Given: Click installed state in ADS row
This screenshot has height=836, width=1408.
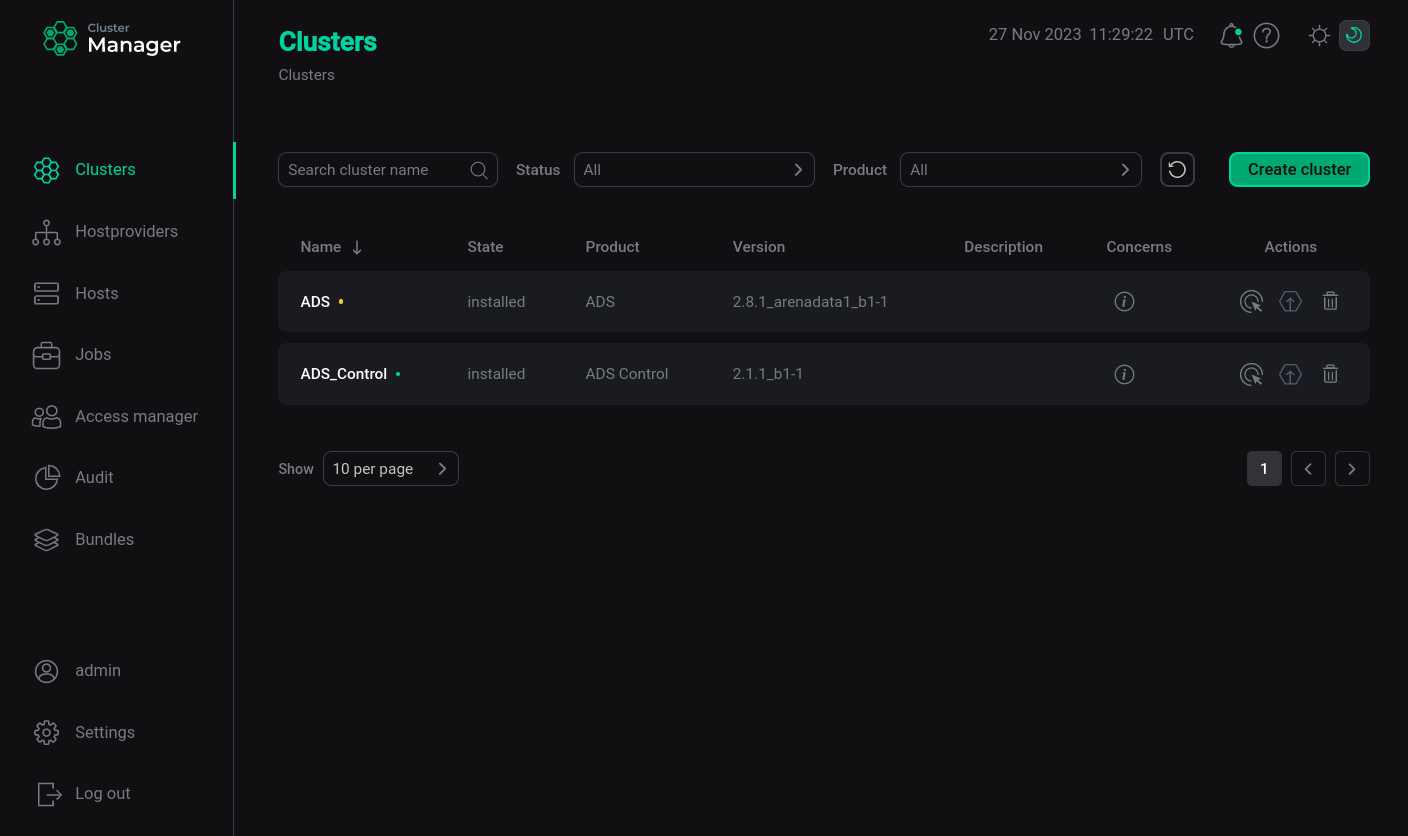Looking at the screenshot, I should tap(496, 302).
